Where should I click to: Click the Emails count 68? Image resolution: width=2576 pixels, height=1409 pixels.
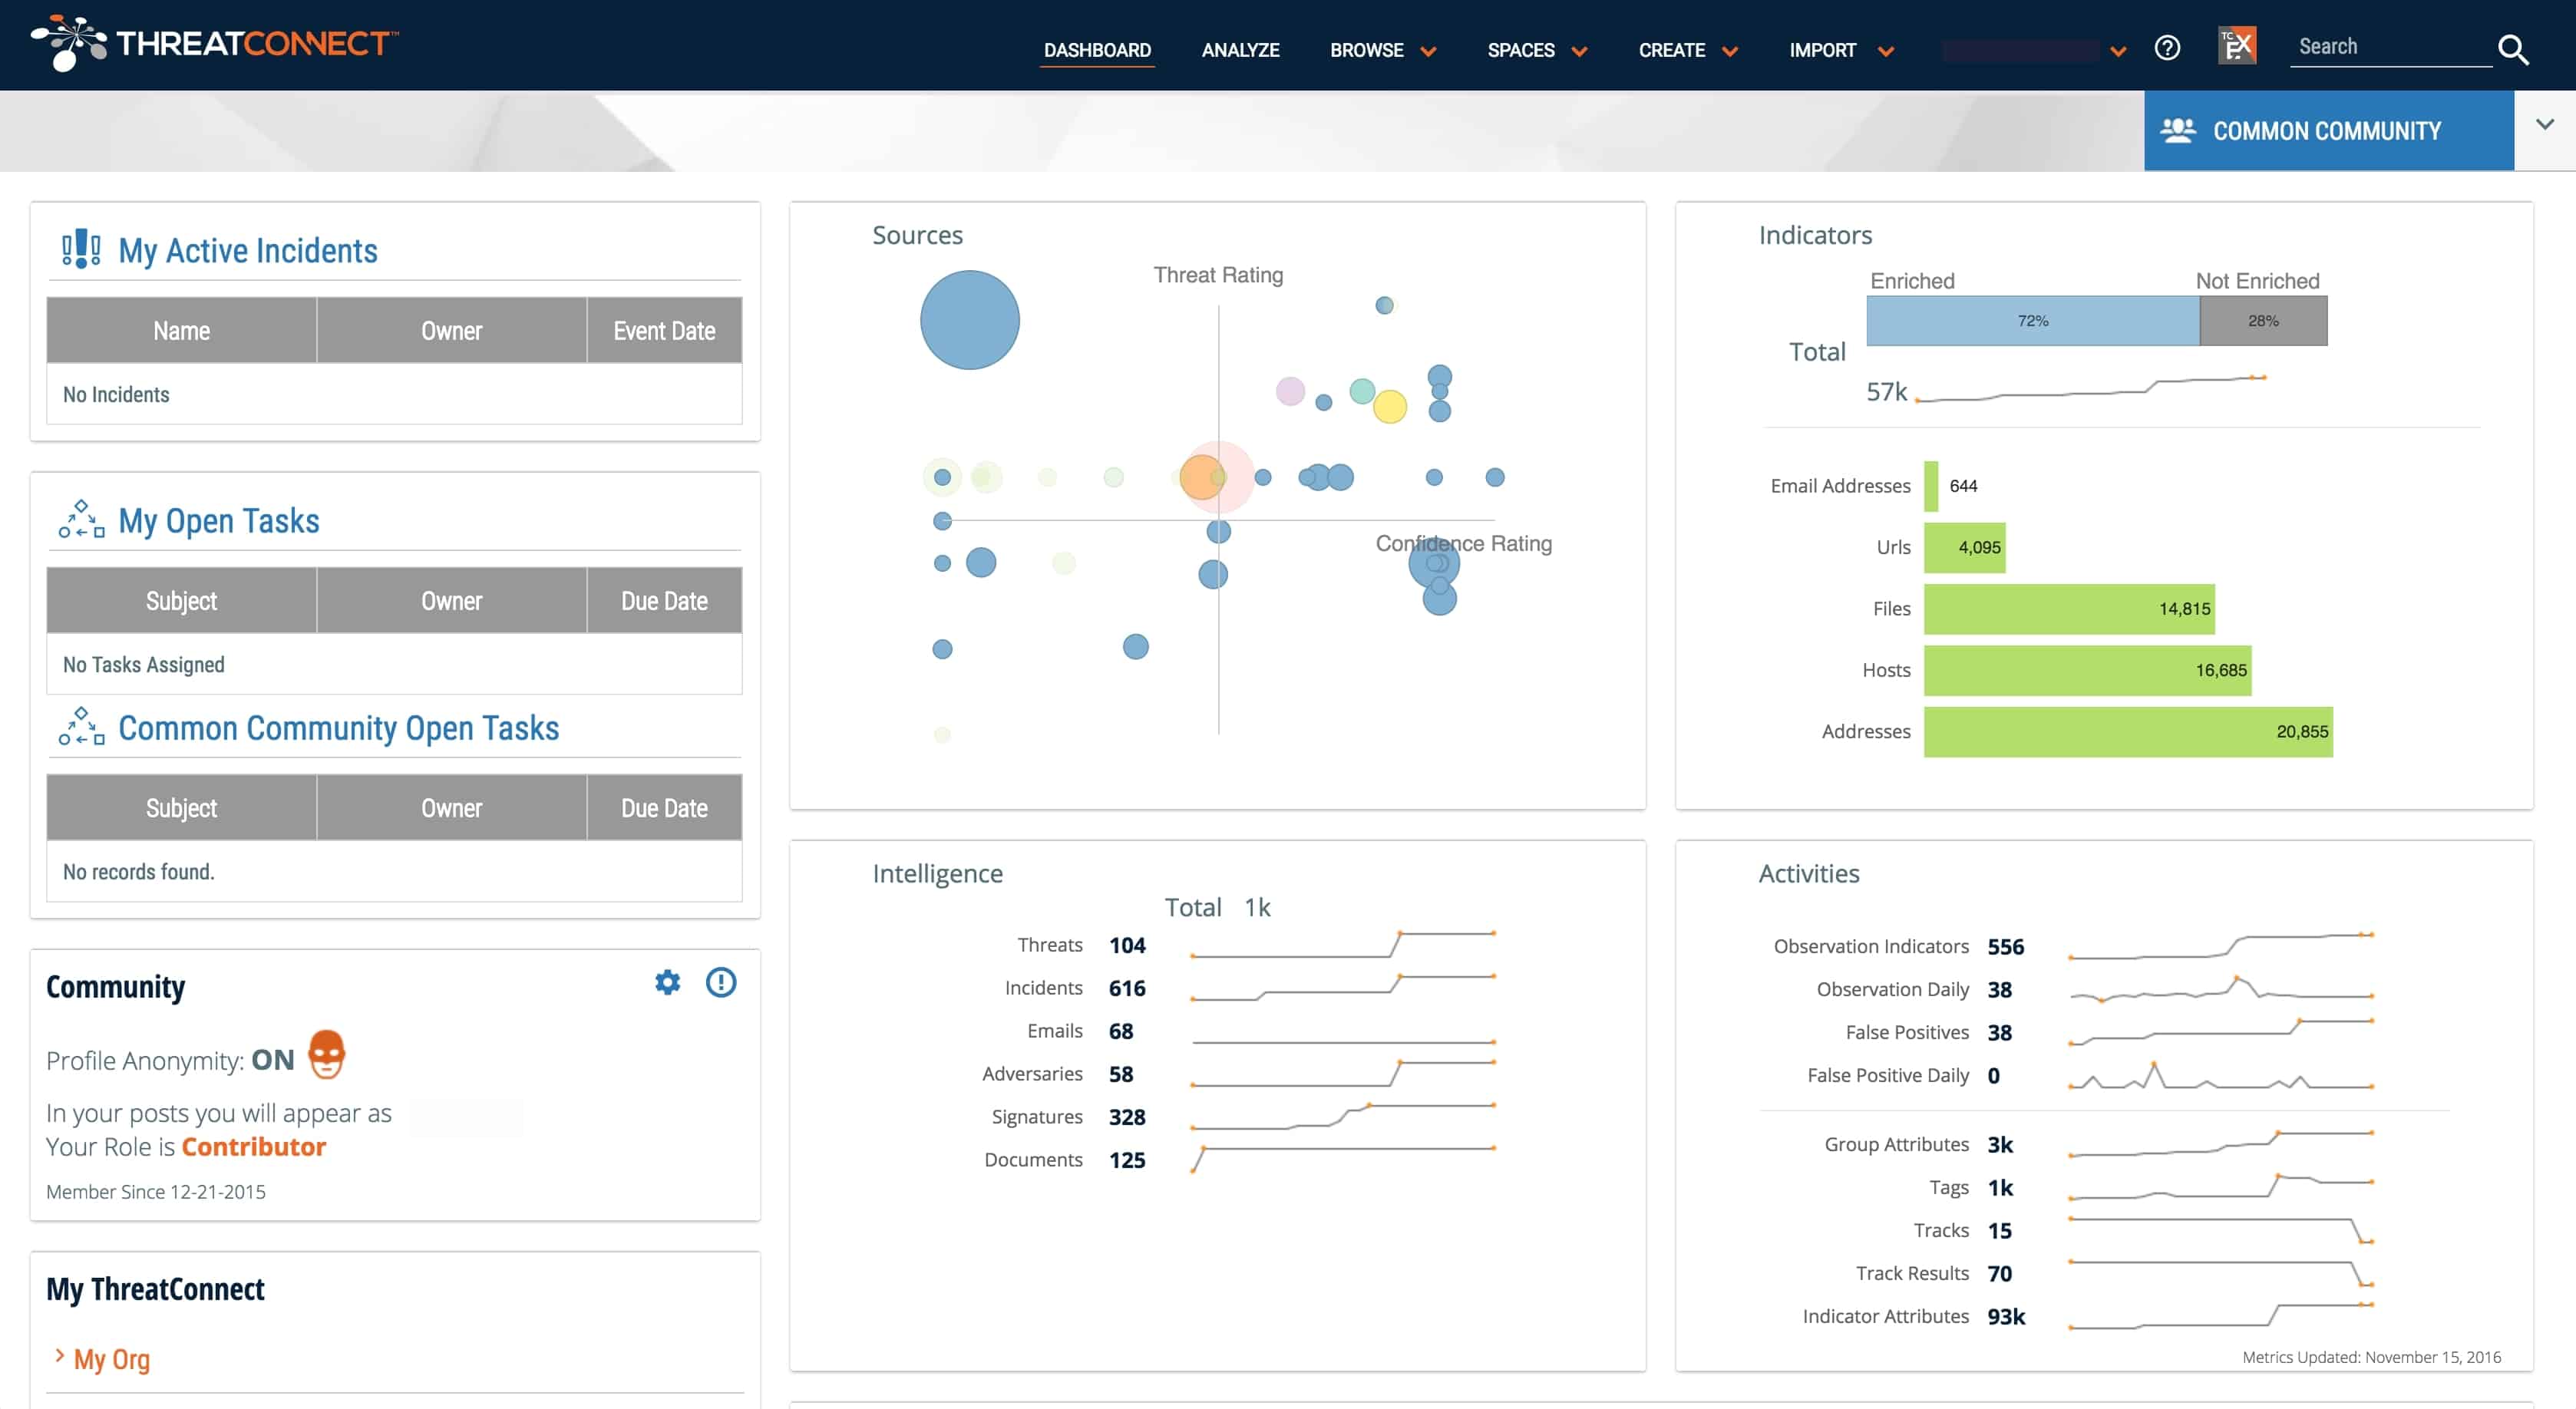click(1121, 1031)
